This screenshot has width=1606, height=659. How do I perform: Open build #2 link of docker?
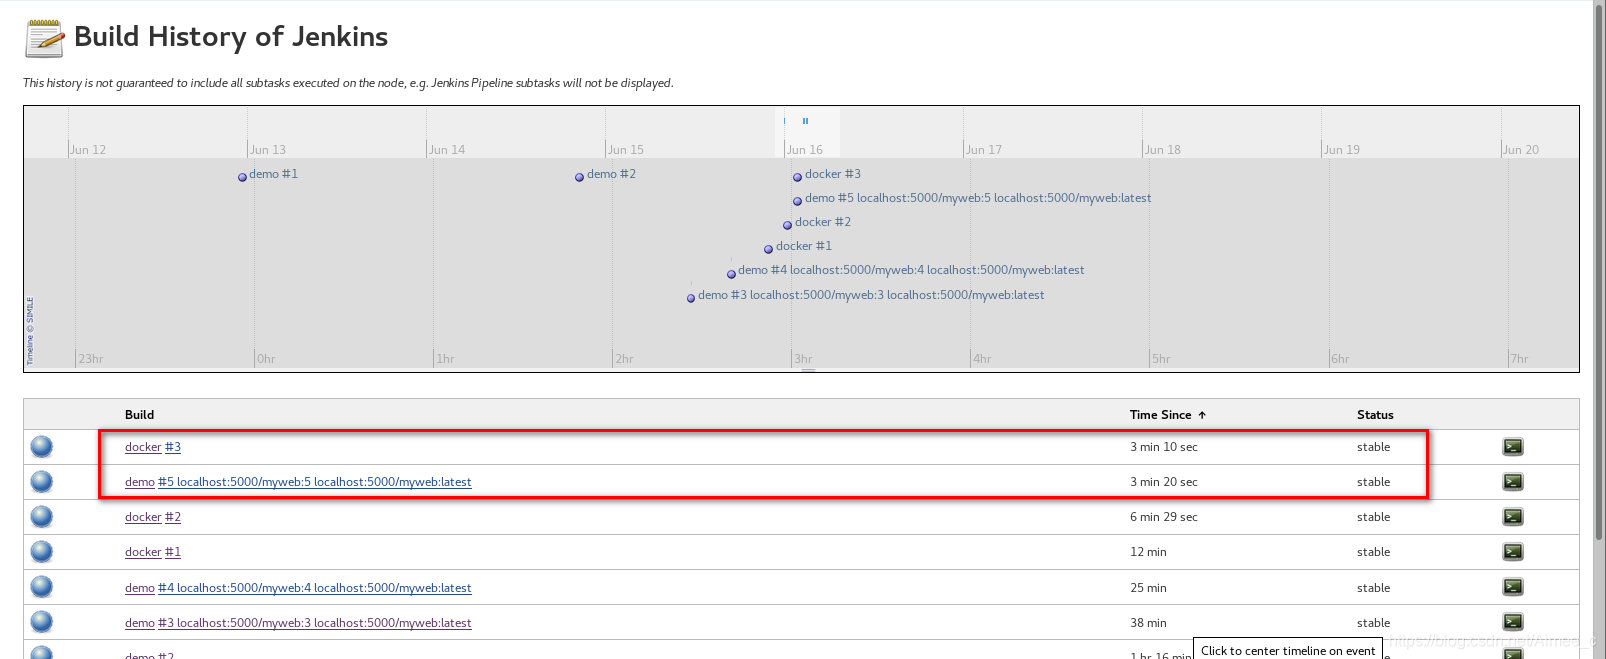tap(173, 517)
